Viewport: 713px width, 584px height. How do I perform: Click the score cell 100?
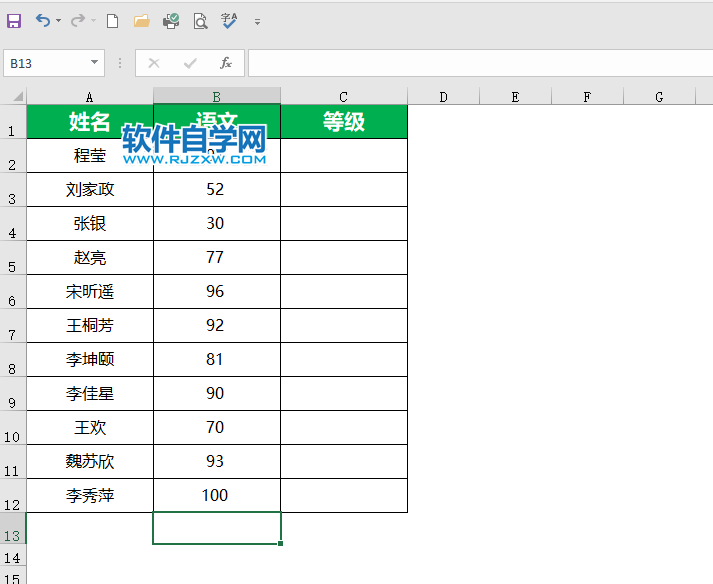[x=217, y=495]
